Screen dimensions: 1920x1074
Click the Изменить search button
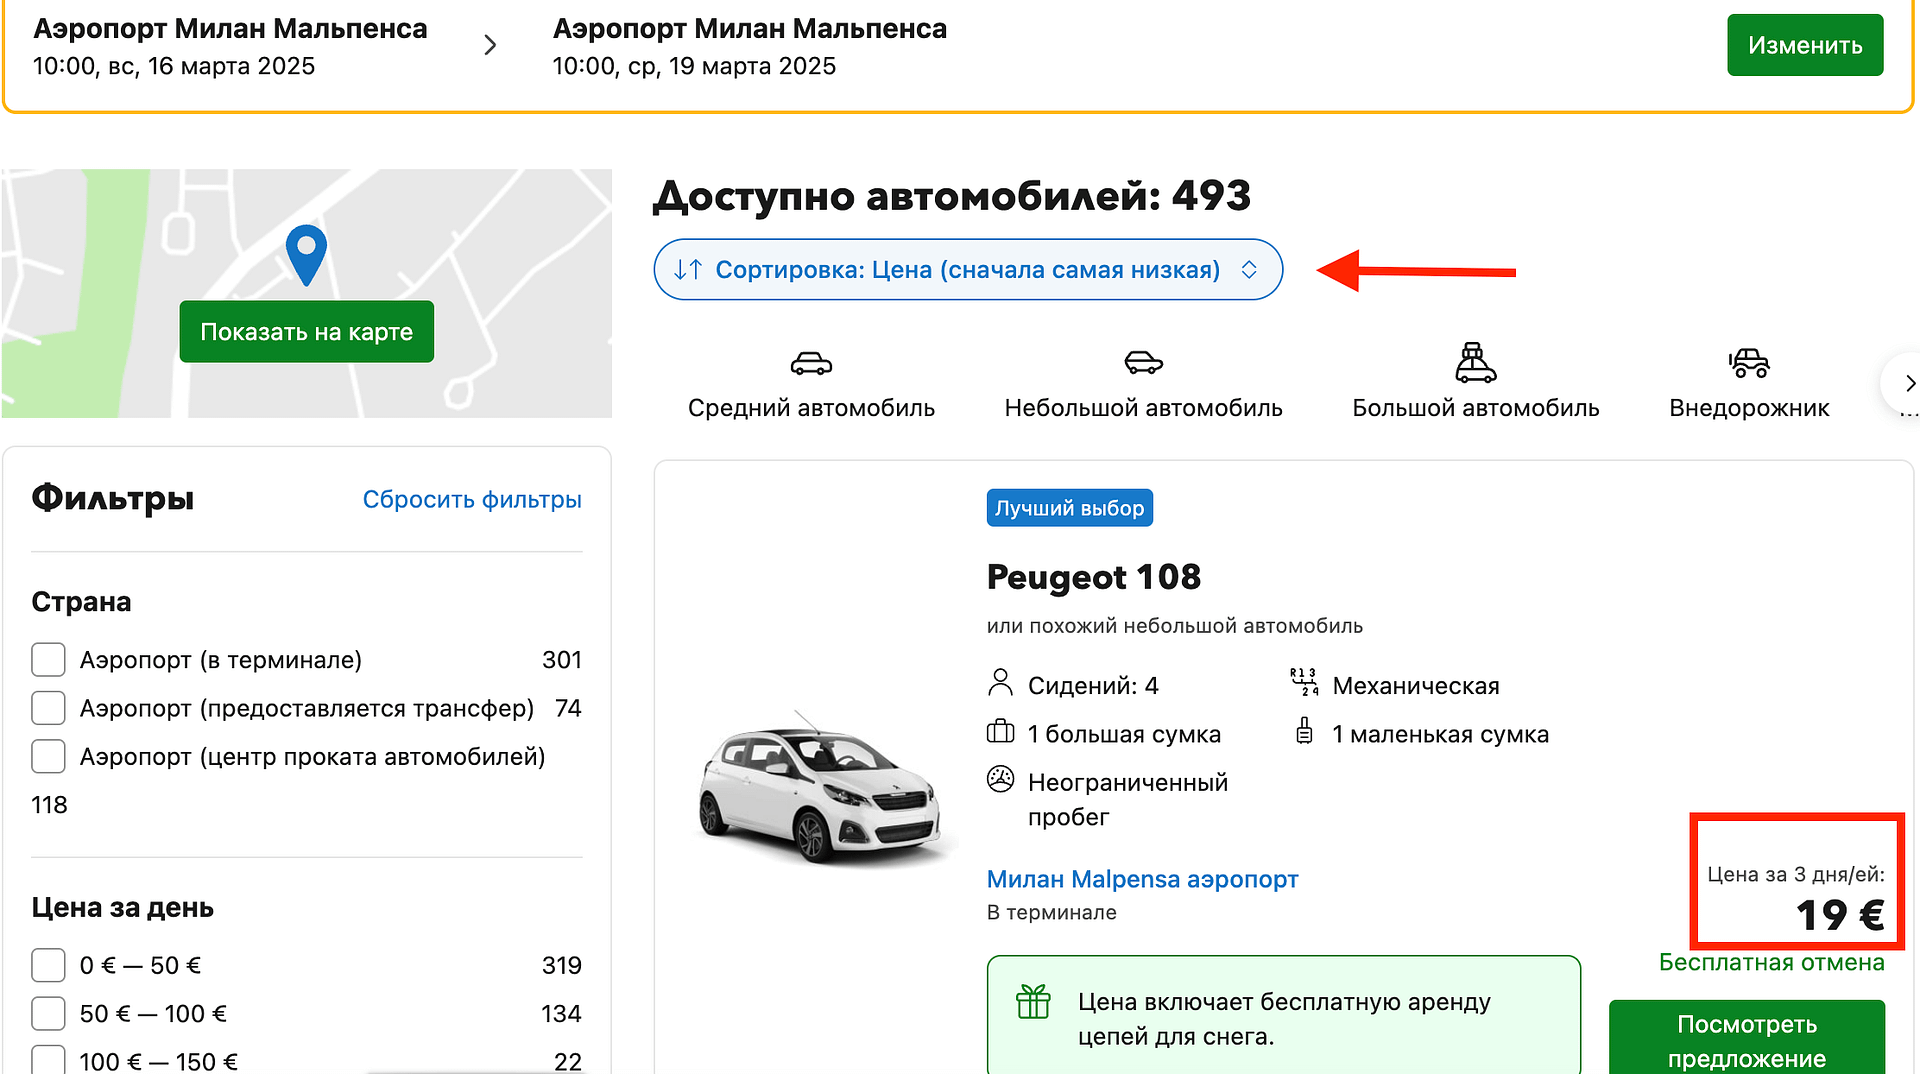click(1804, 45)
